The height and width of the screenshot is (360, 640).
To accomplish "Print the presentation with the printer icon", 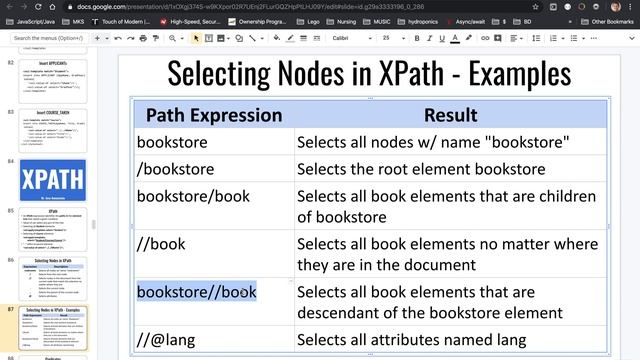I will 143,38.
